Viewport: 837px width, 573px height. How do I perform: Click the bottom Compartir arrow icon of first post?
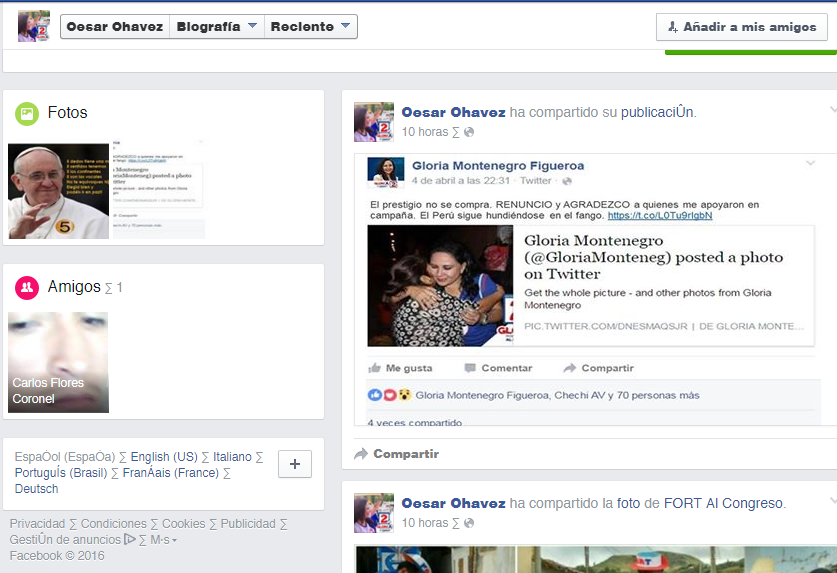pyautogui.click(x=361, y=454)
